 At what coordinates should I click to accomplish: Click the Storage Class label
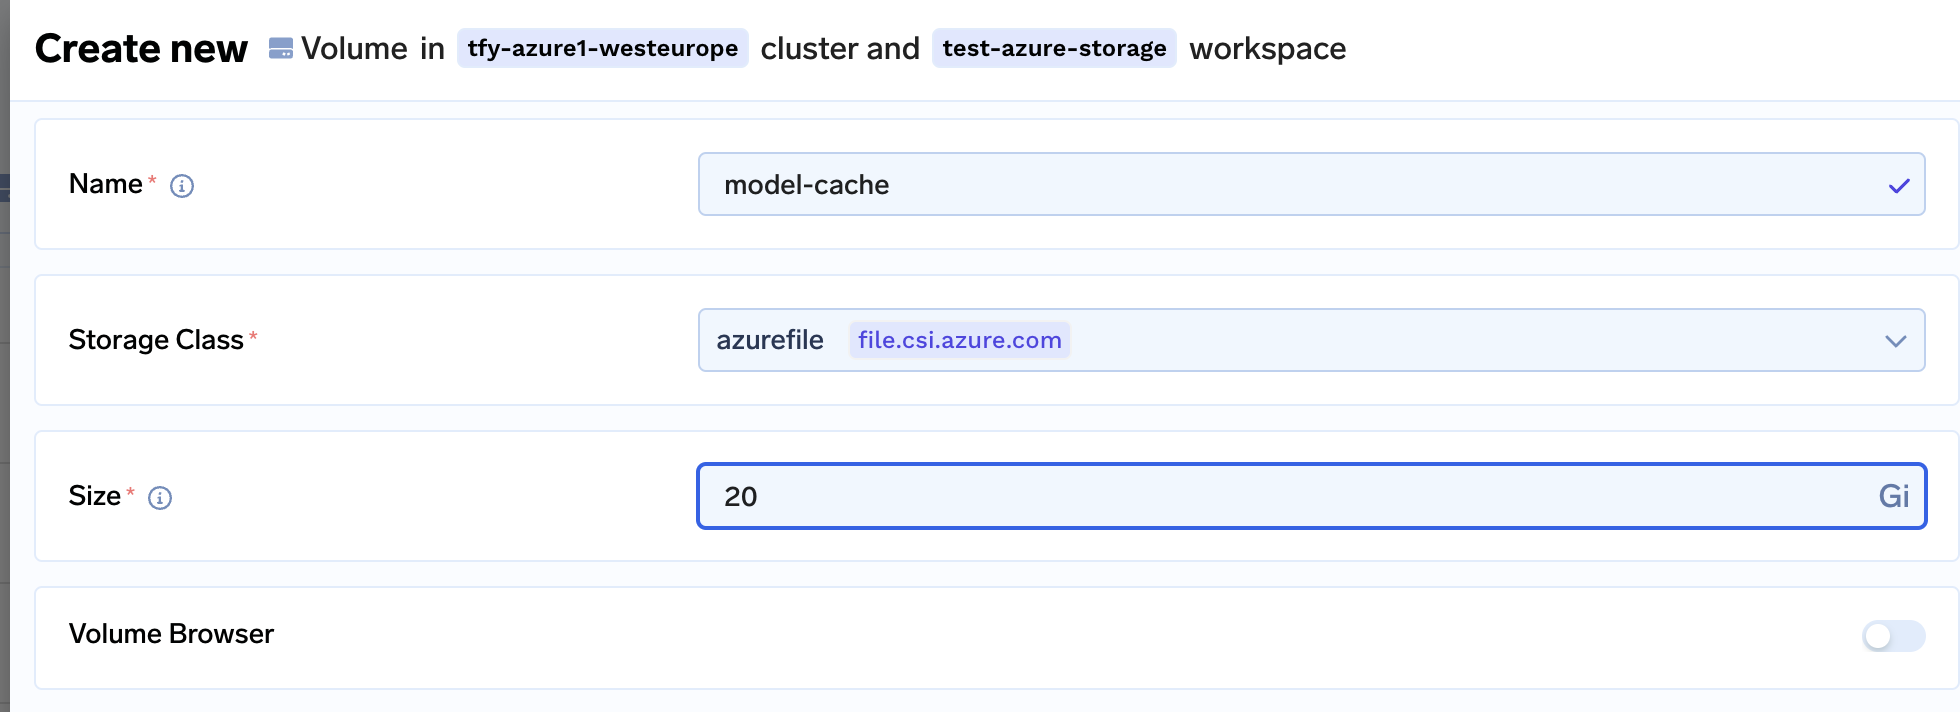(x=156, y=340)
